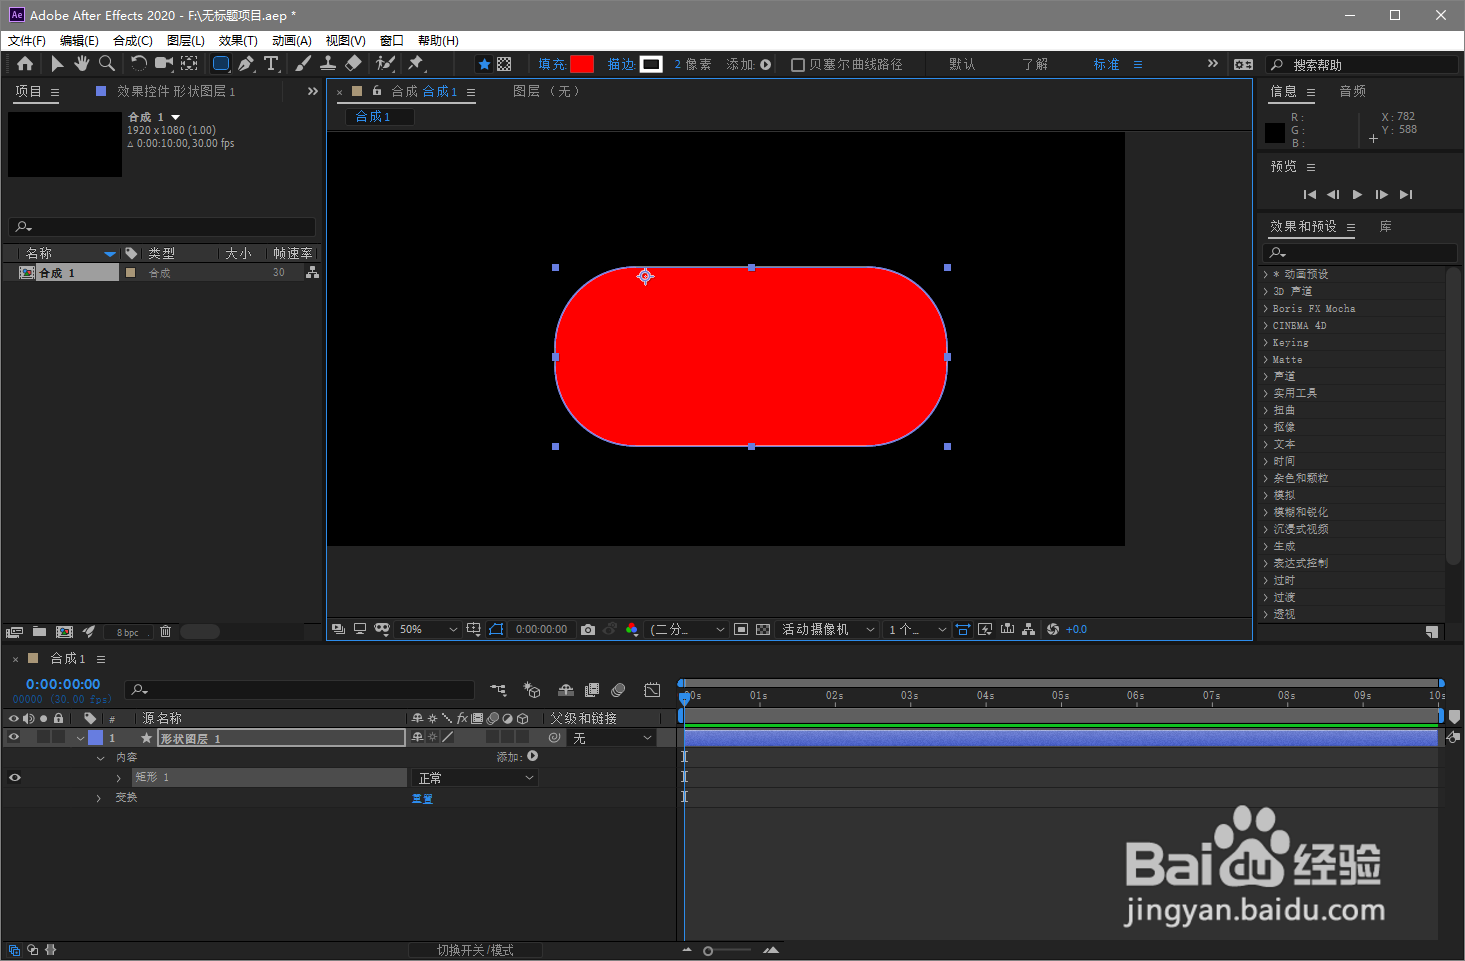The height and width of the screenshot is (961, 1465).
Task: Open the composition mini-flowchart in timeline
Action: (498, 690)
